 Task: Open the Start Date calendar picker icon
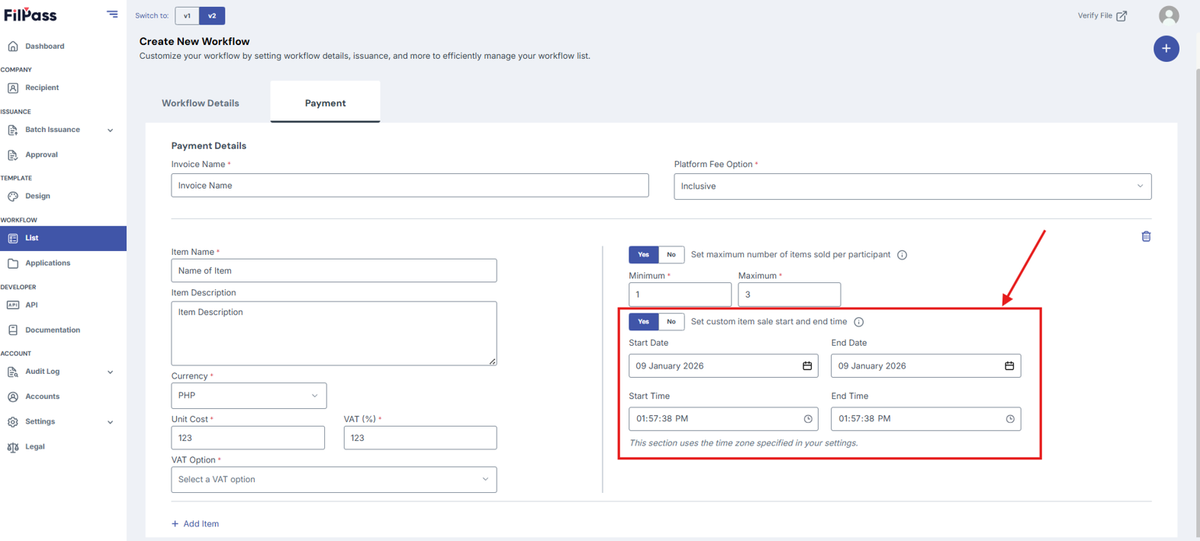point(807,366)
